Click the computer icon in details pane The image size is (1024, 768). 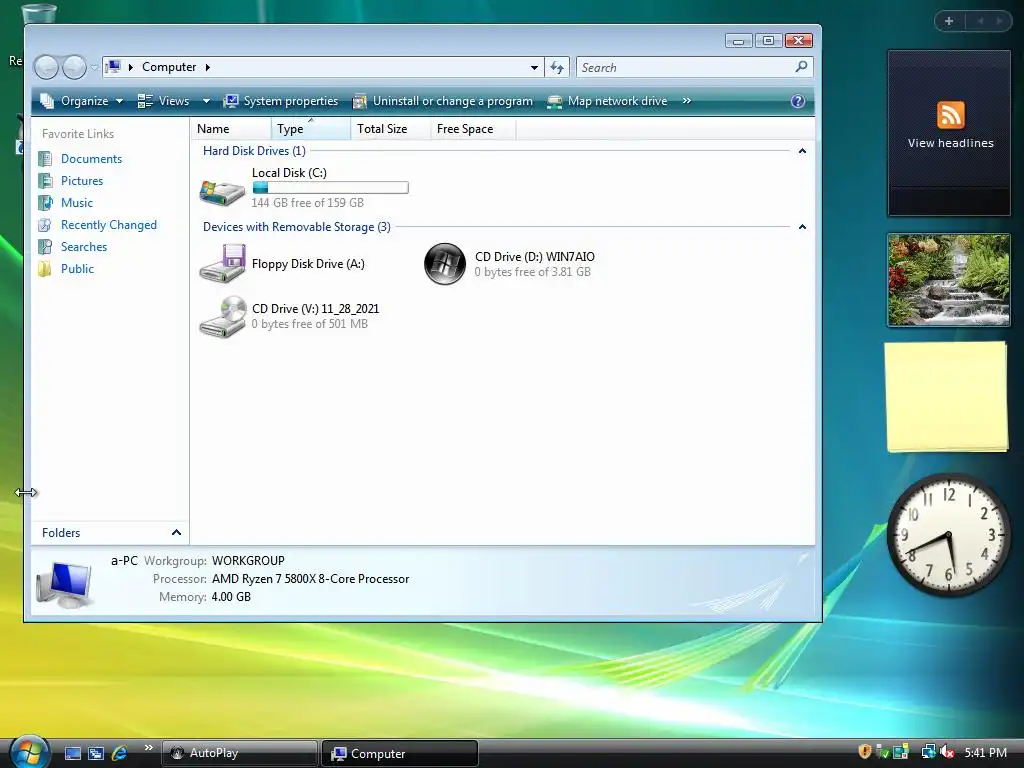65,584
